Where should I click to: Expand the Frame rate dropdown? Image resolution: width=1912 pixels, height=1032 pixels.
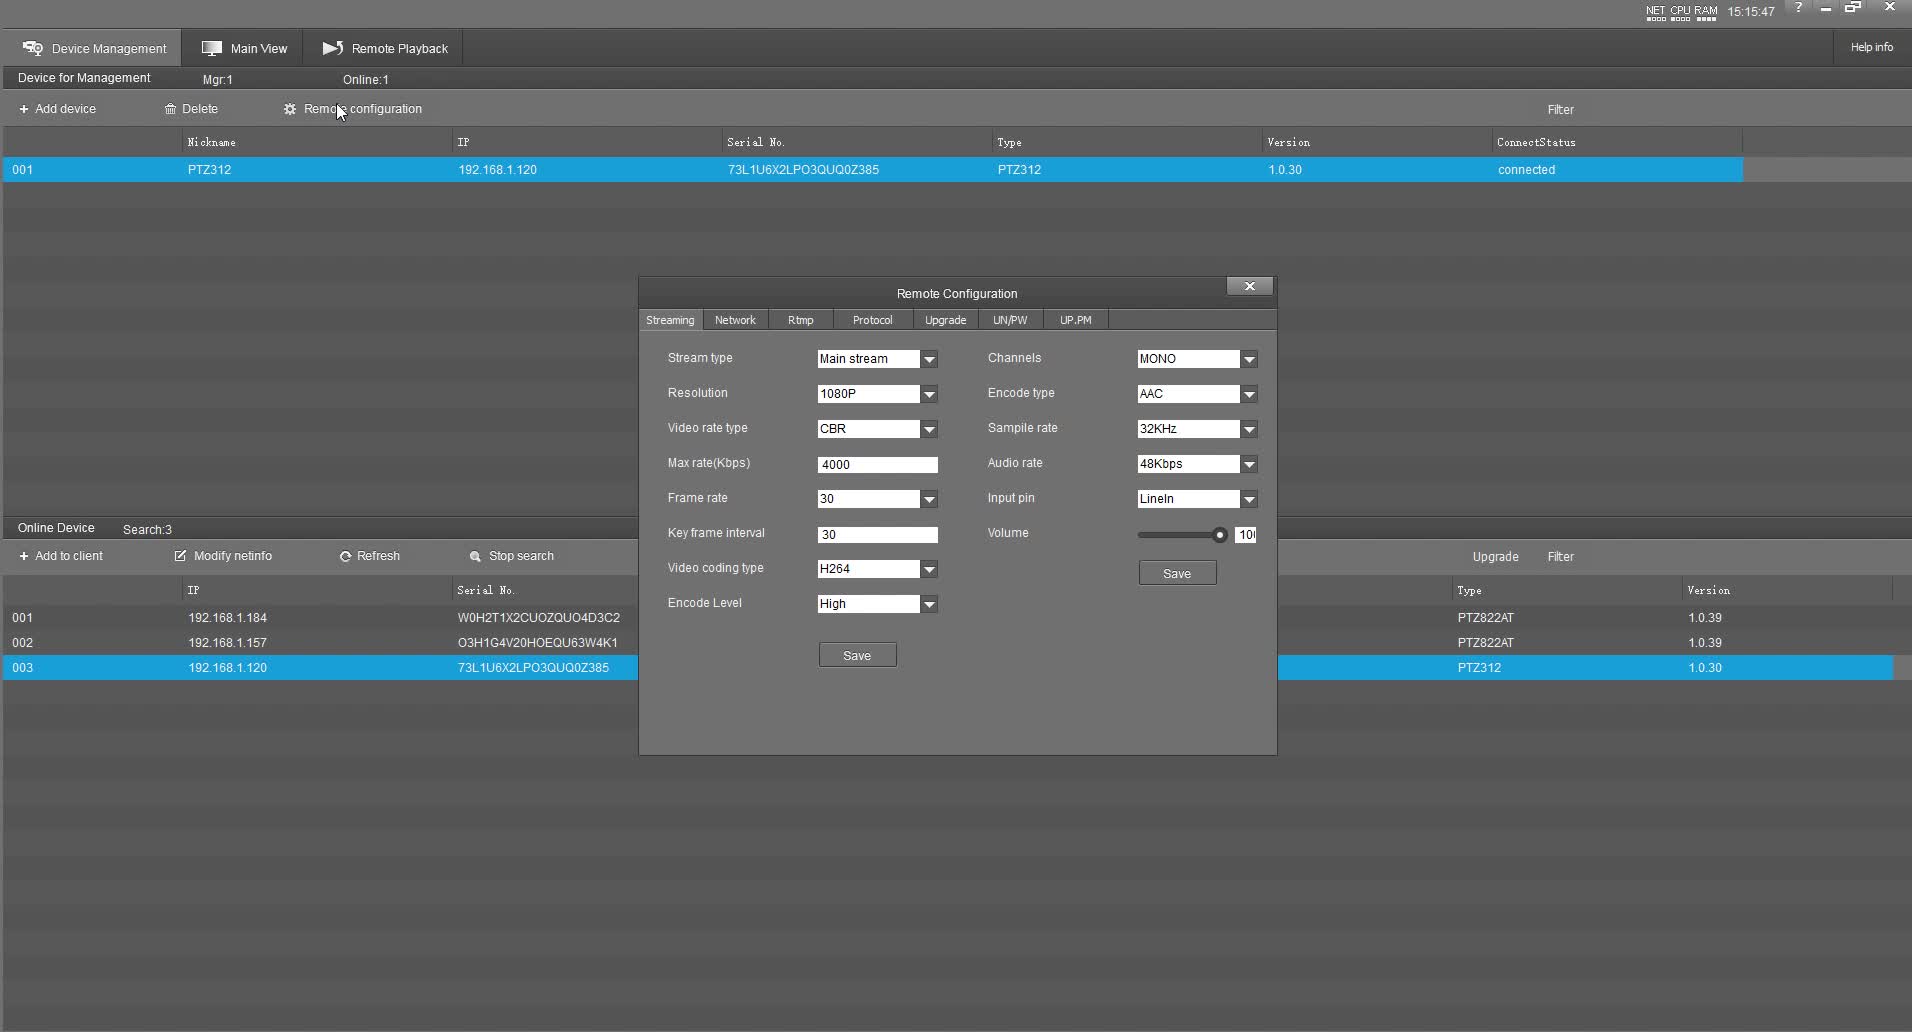click(x=929, y=499)
